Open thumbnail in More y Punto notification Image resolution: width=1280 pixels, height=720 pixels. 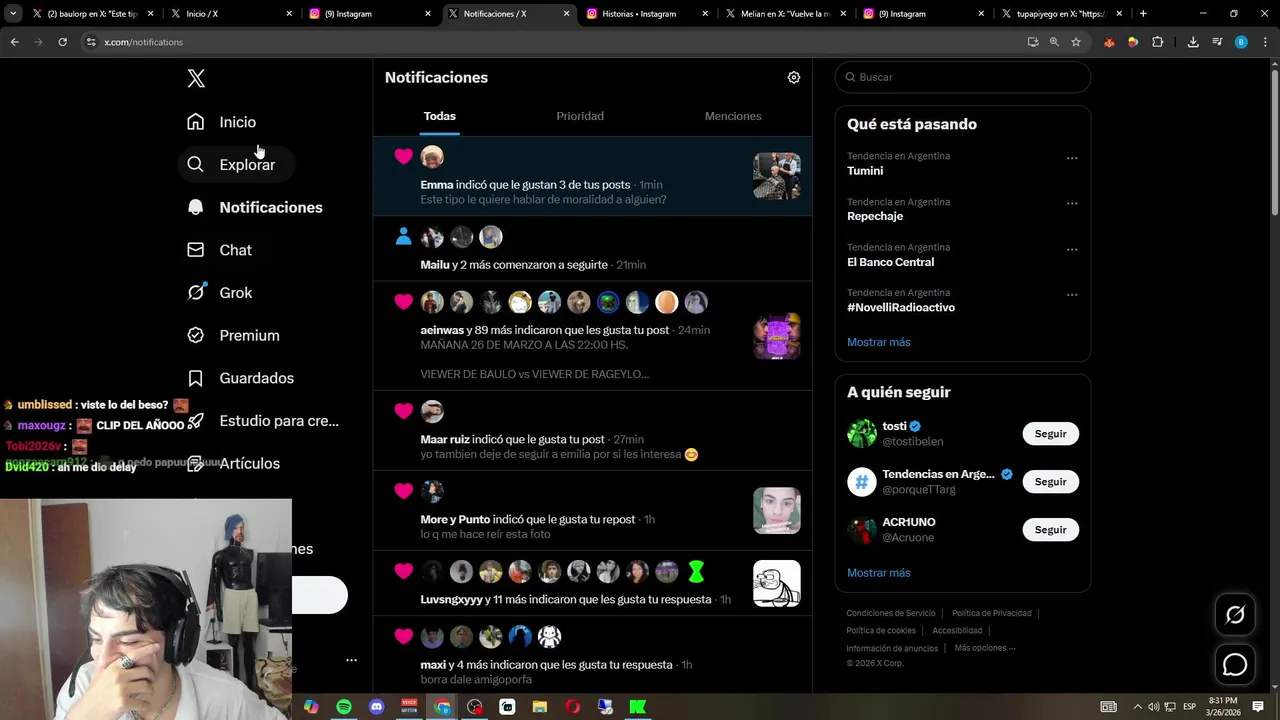pos(777,511)
